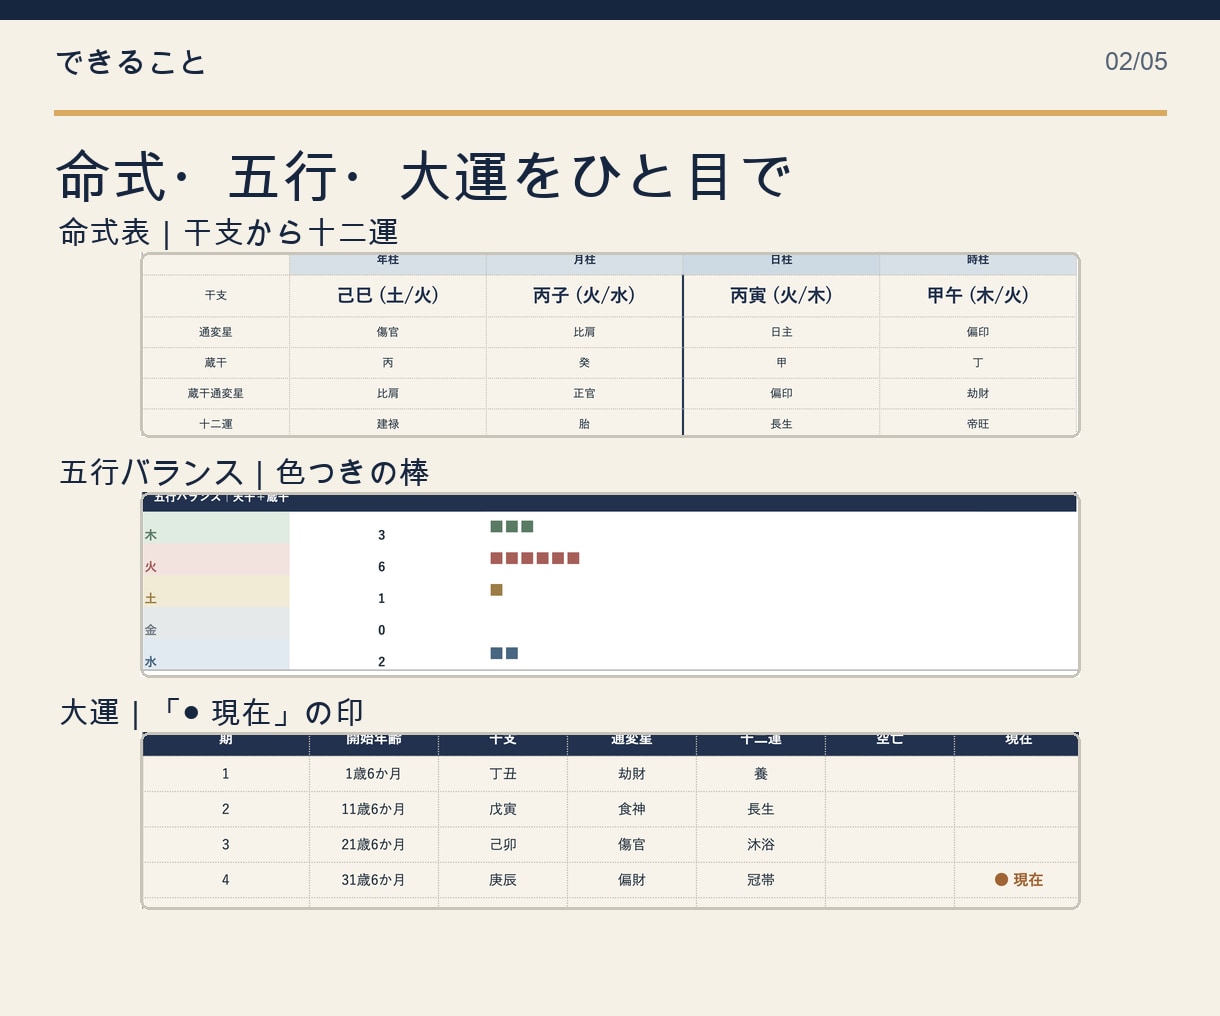Click the 丁丑 cell in 大運 table
This screenshot has width=1220, height=1016.
(503, 774)
